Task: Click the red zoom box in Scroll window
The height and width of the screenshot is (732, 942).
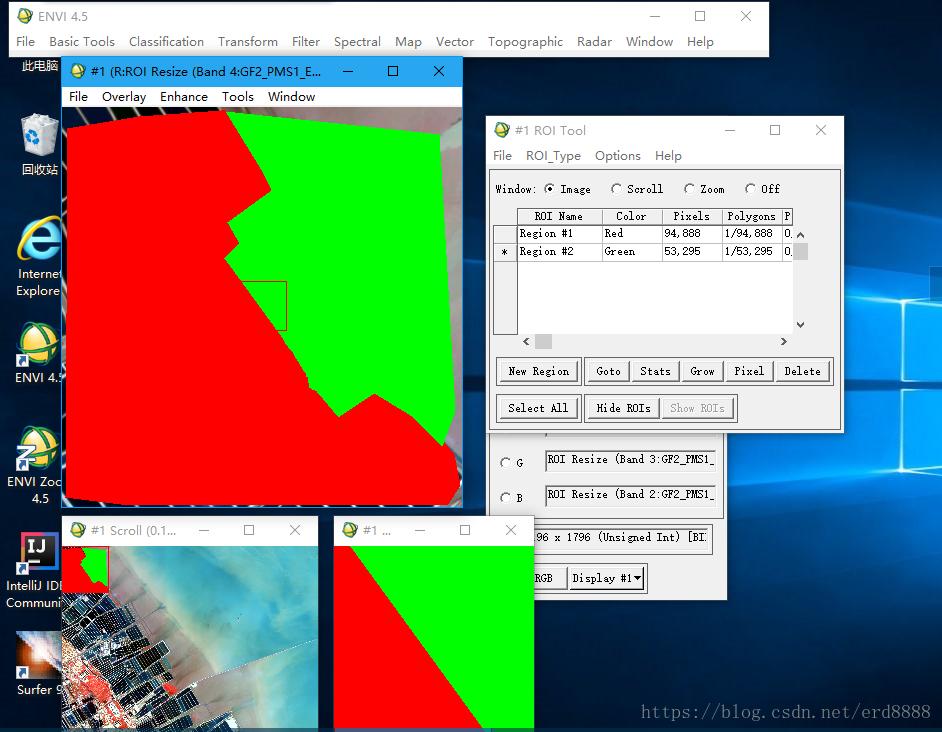Action: pyautogui.click(x=85, y=569)
